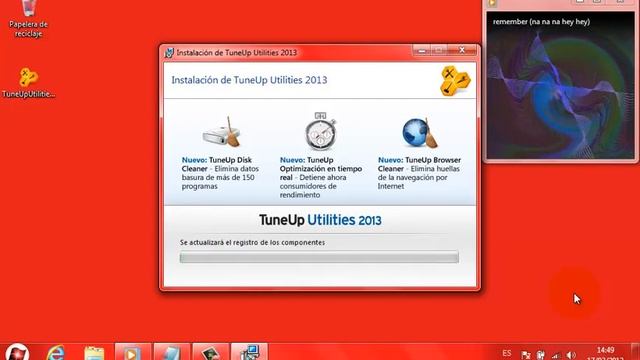The width and height of the screenshot is (640, 360).
Task: Close the TuneUp installer window
Action: coord(462,50)
